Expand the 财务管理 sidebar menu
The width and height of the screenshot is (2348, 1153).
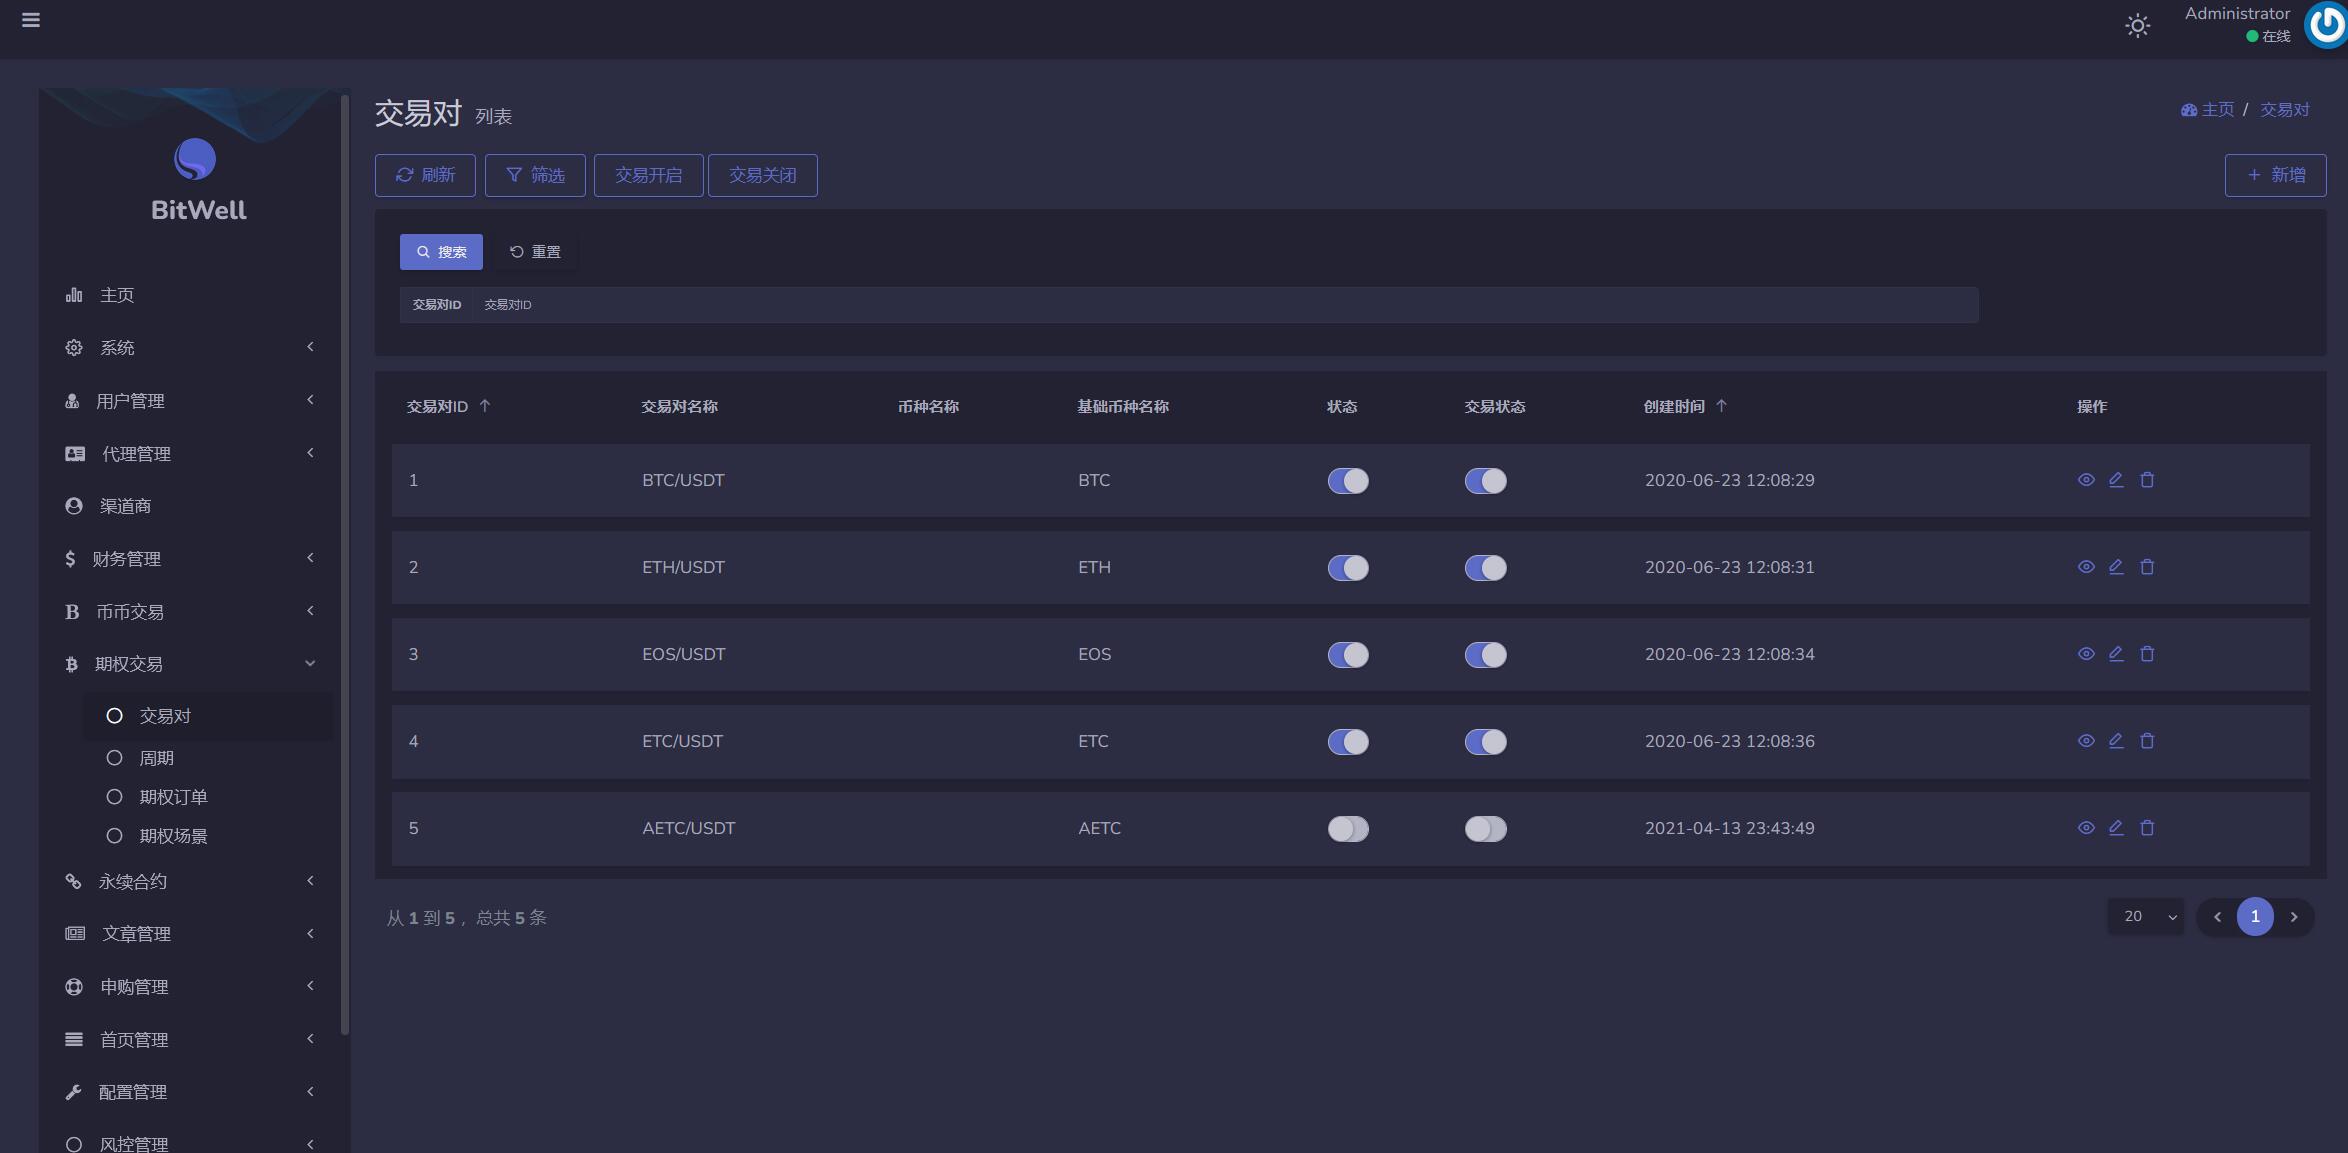coord(190,559)
